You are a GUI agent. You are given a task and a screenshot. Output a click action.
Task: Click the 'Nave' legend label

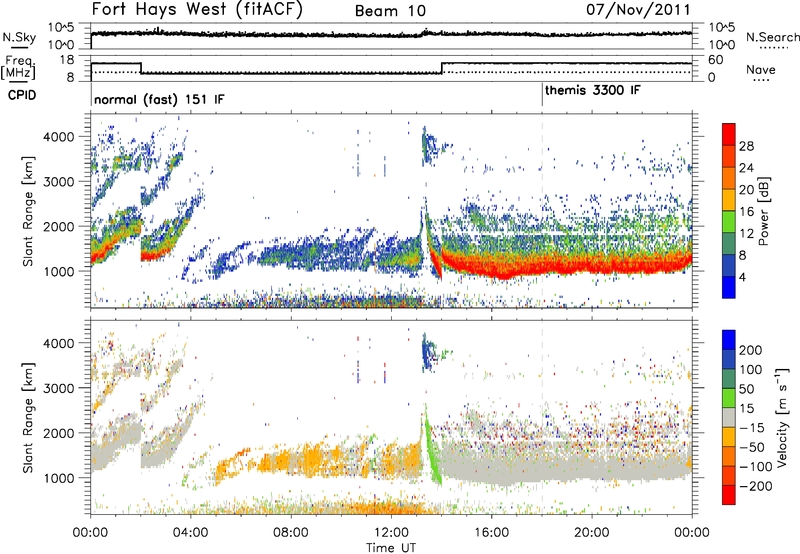tap(760, 69)
